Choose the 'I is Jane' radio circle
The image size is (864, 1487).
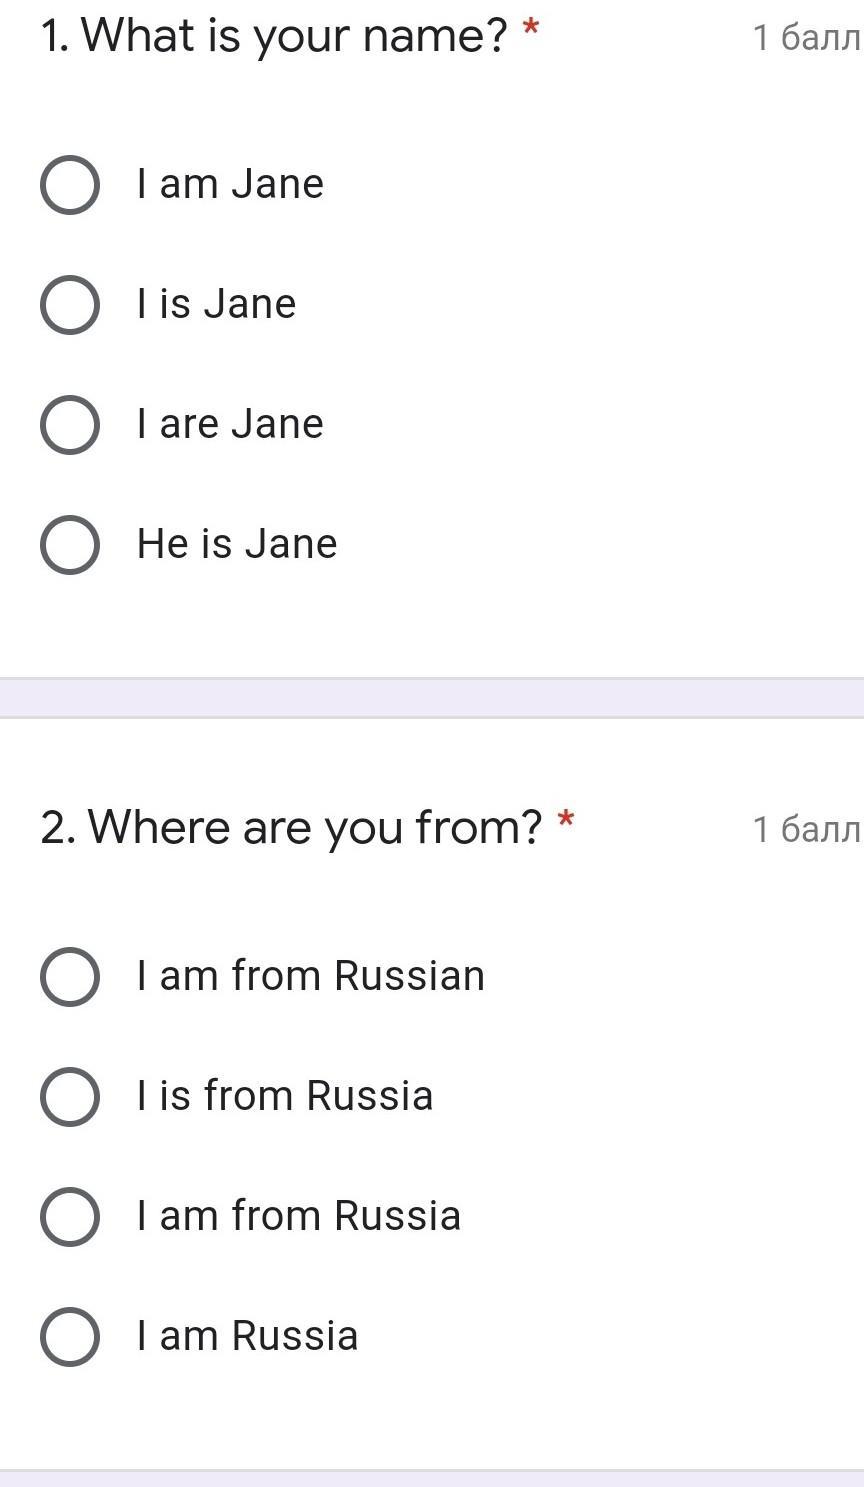click(x=70, y=305)
